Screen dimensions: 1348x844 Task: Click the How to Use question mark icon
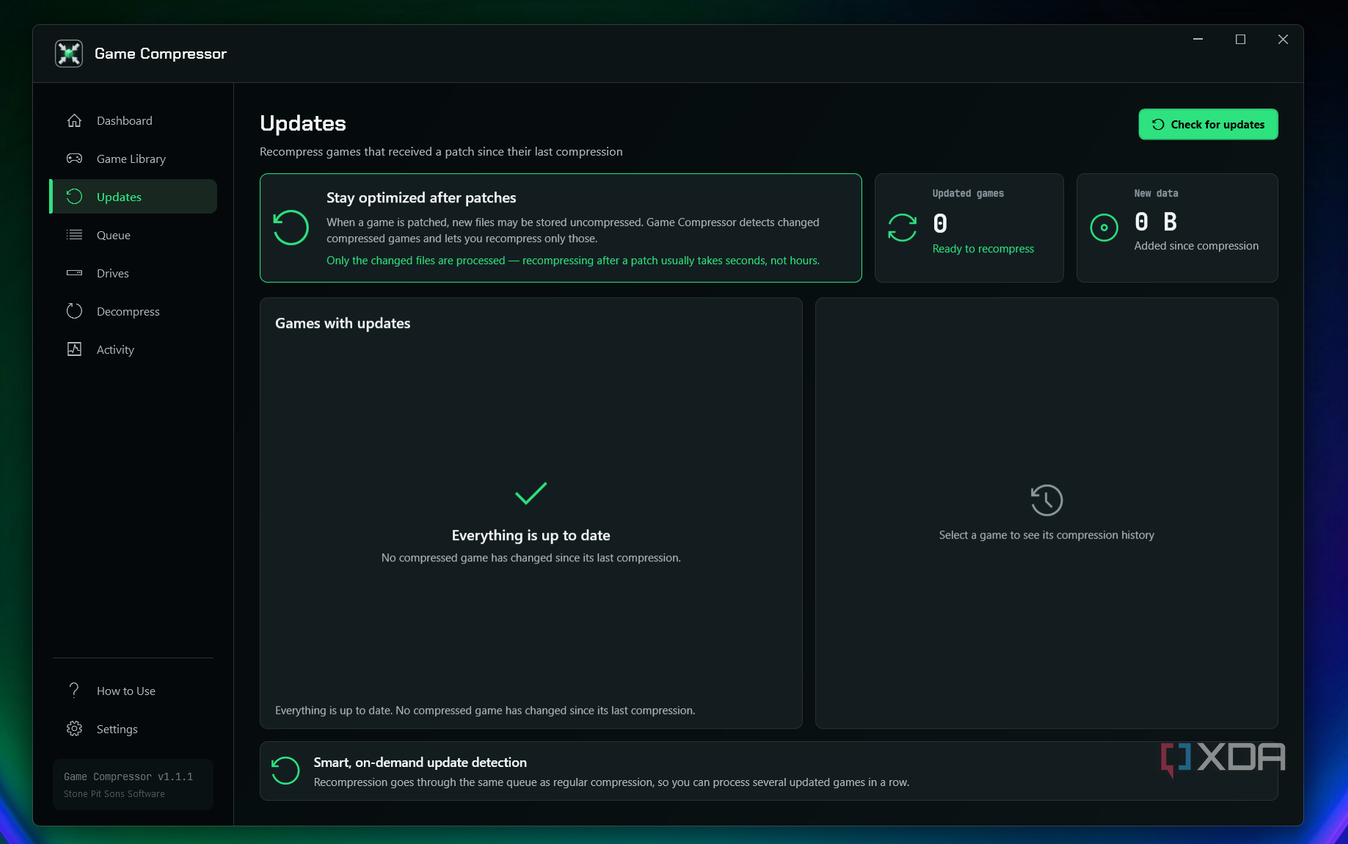point(74,690)
